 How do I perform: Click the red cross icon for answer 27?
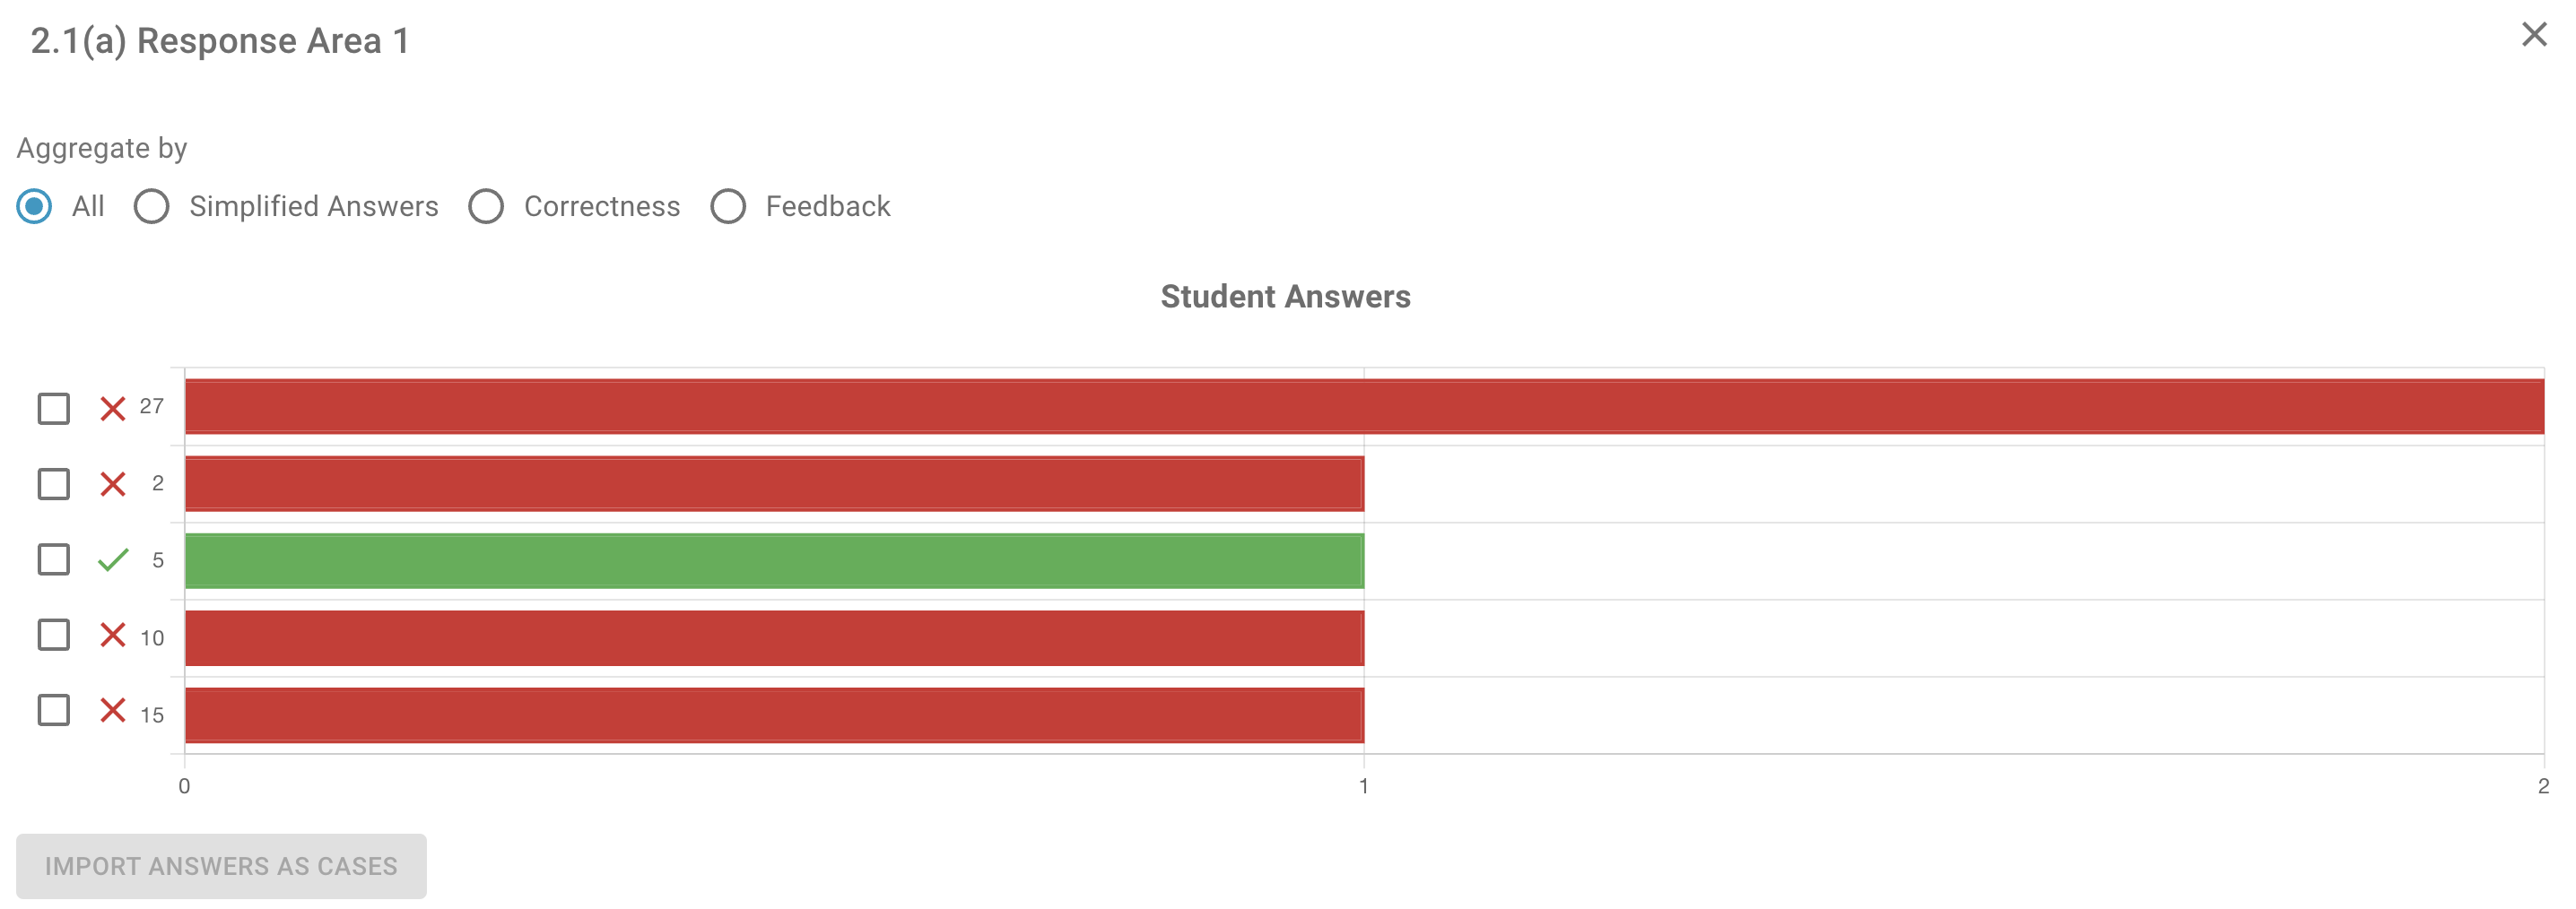[x=113, y=408]
